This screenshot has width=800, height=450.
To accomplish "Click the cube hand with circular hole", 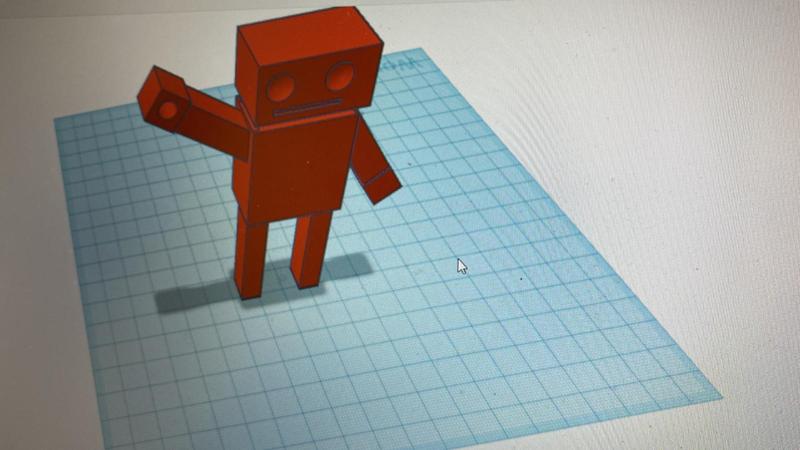I will pos(163,99).
